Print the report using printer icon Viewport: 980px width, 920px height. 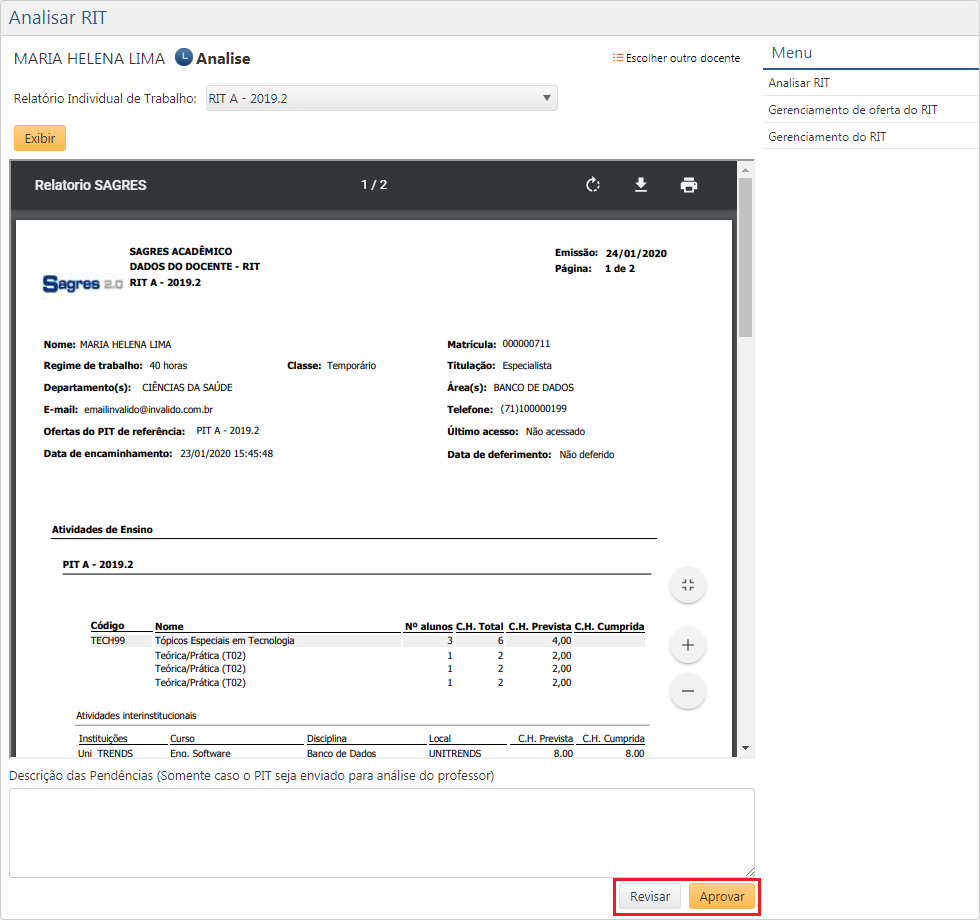(x=689, y=185)
